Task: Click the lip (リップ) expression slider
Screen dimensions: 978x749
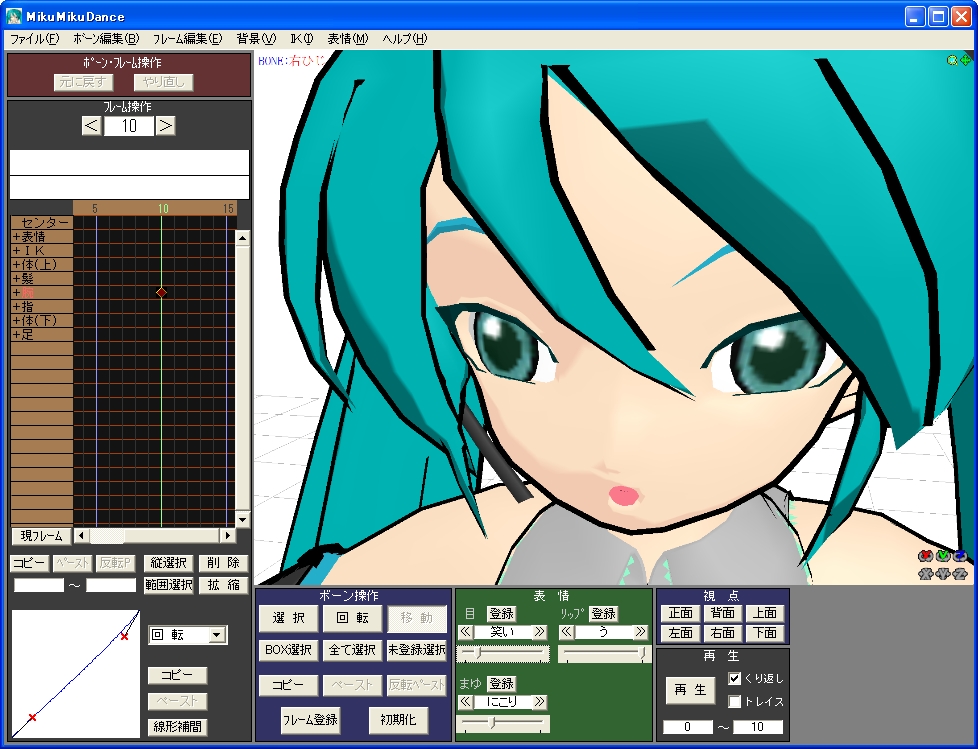Action: (x=604, y=654)
